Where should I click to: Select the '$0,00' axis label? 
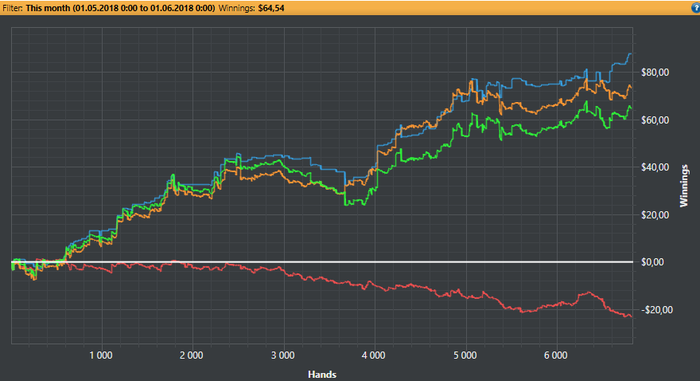click(x=652, y=262)
